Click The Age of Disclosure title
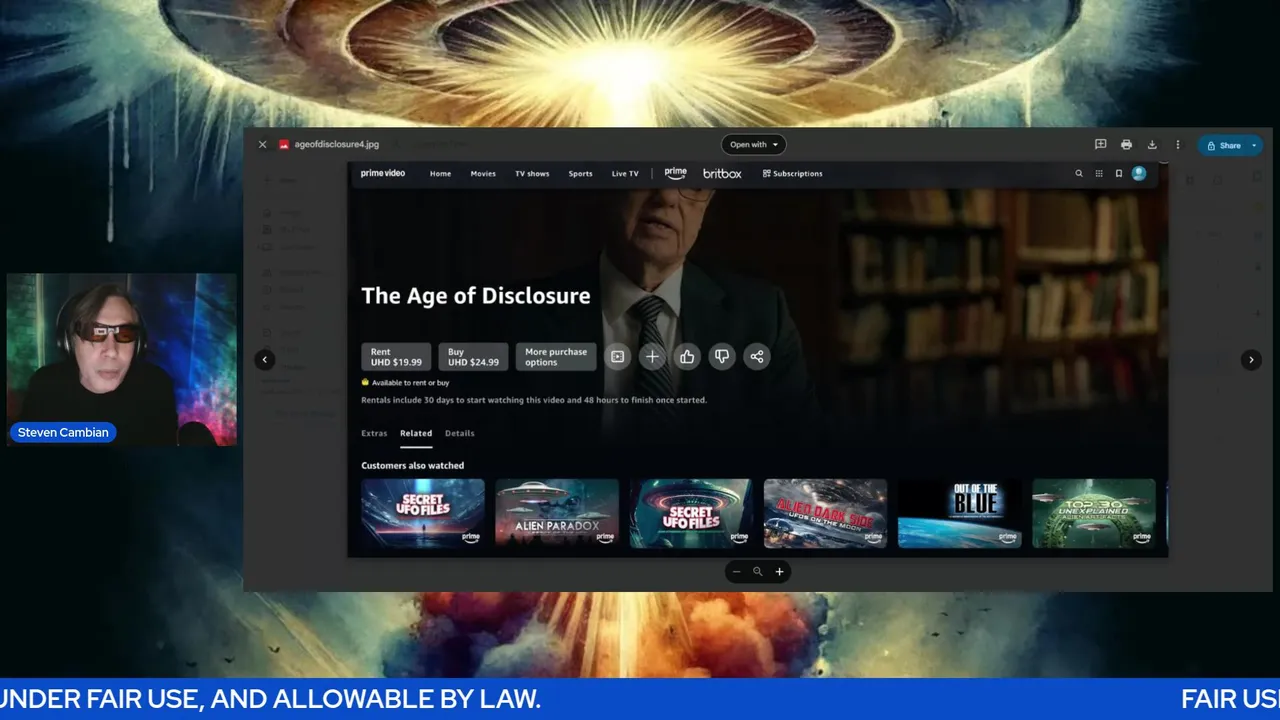Image resolution: width=1280 pixels, height=720 pixels. pos(476,296)
